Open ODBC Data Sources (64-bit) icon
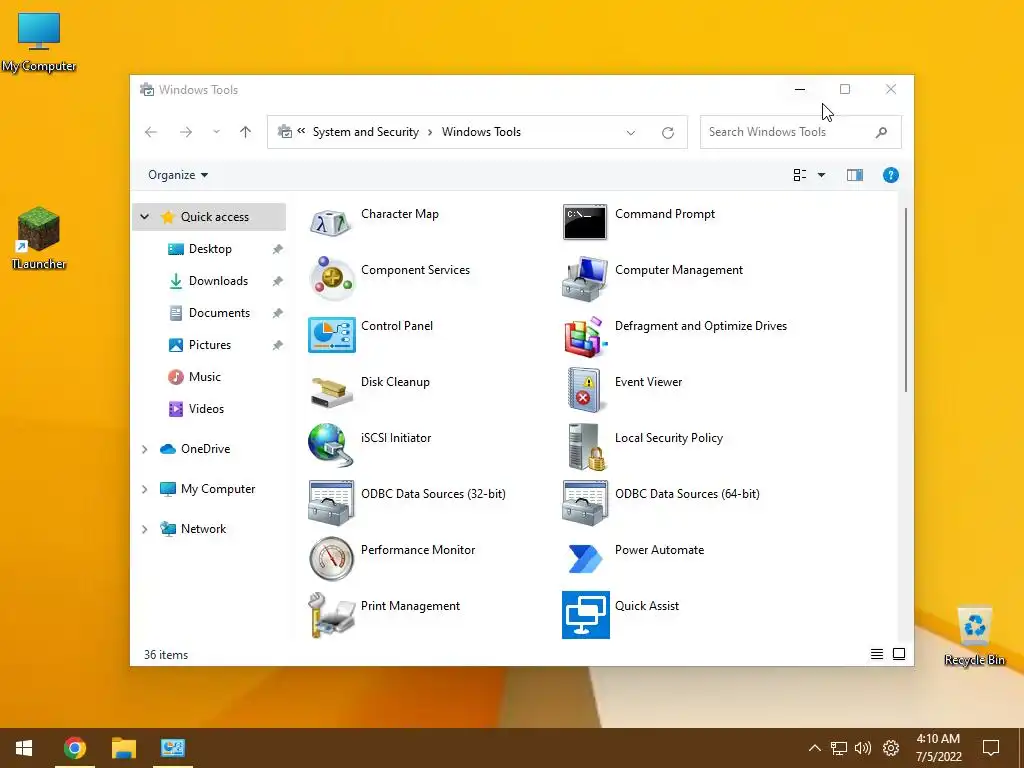The width and height of the screenshot is (1024, 768). 584,503
